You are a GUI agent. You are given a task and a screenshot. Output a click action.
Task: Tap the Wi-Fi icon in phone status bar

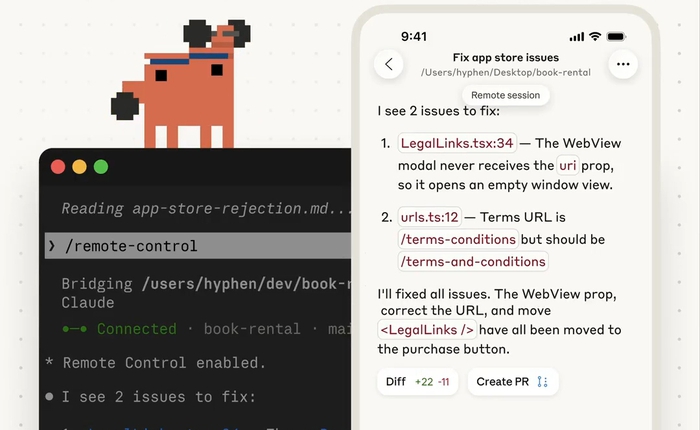595,36
